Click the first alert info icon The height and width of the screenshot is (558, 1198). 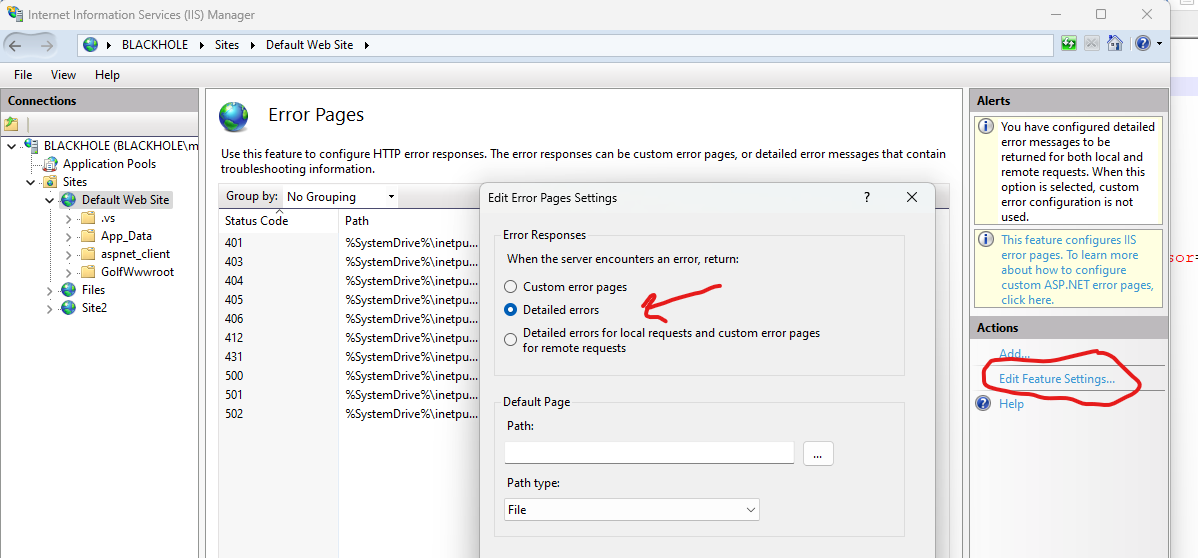(x=986, y=126)
